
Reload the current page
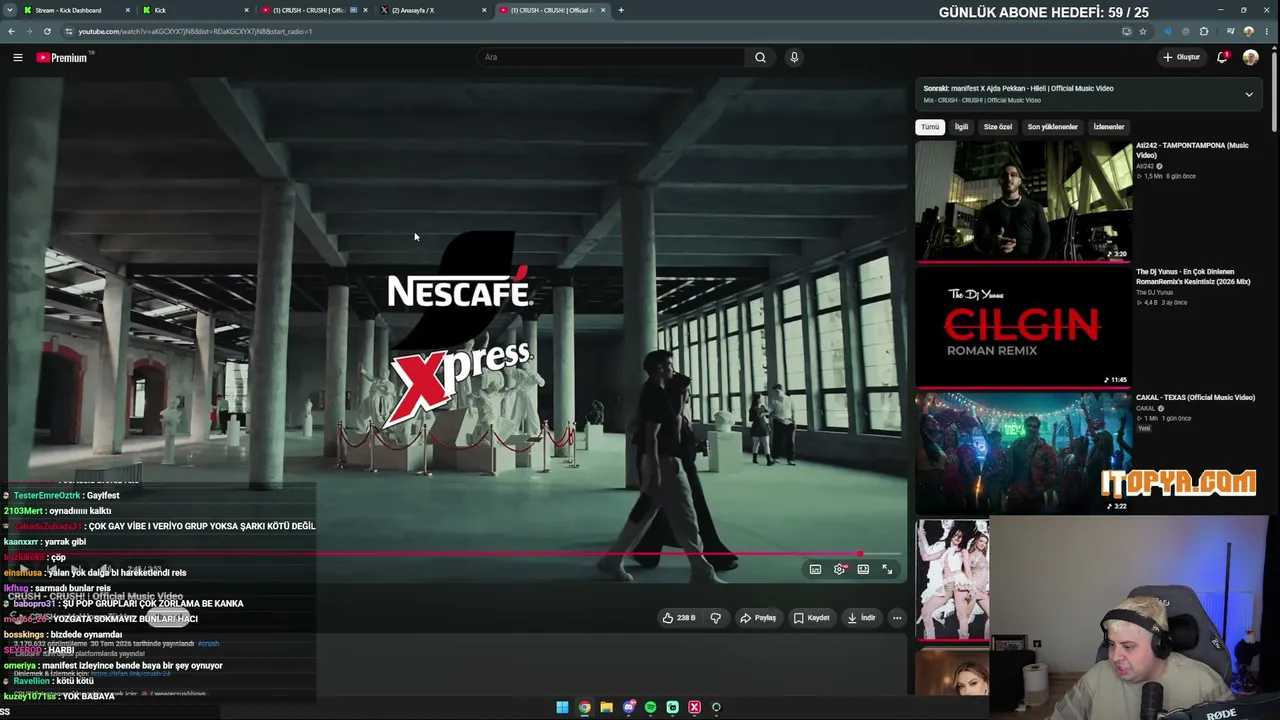pos(47,31)
